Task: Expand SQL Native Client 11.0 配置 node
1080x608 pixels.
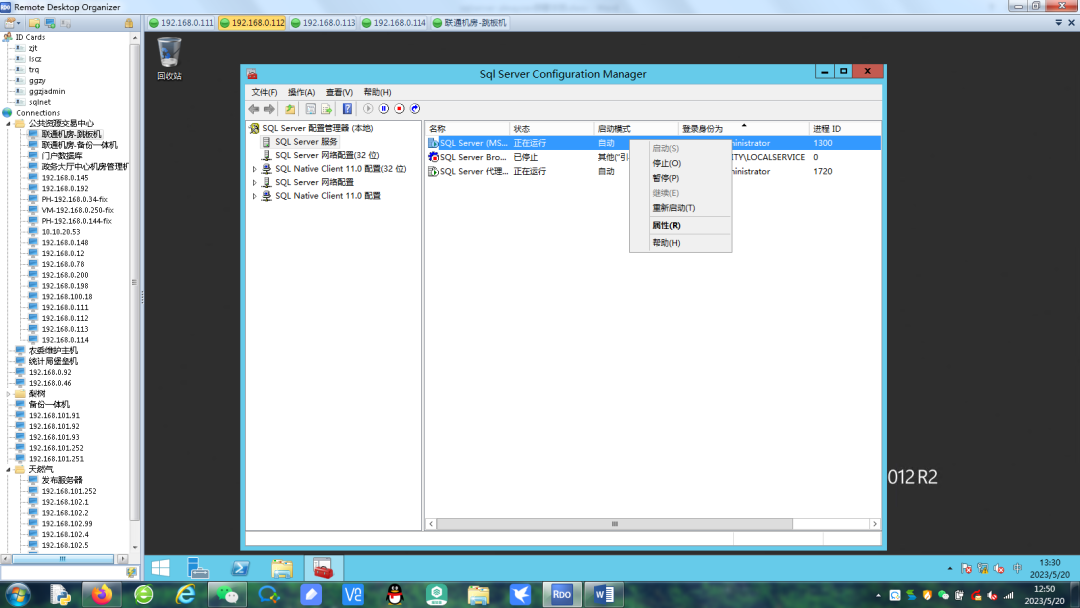Action: coord(255,196)
